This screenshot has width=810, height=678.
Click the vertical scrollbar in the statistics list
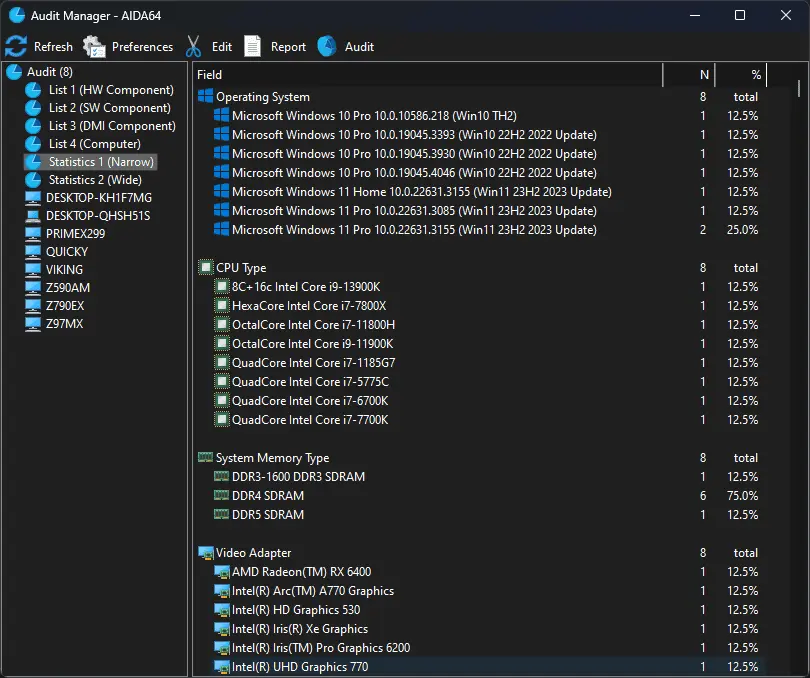[x=799, y=88]
